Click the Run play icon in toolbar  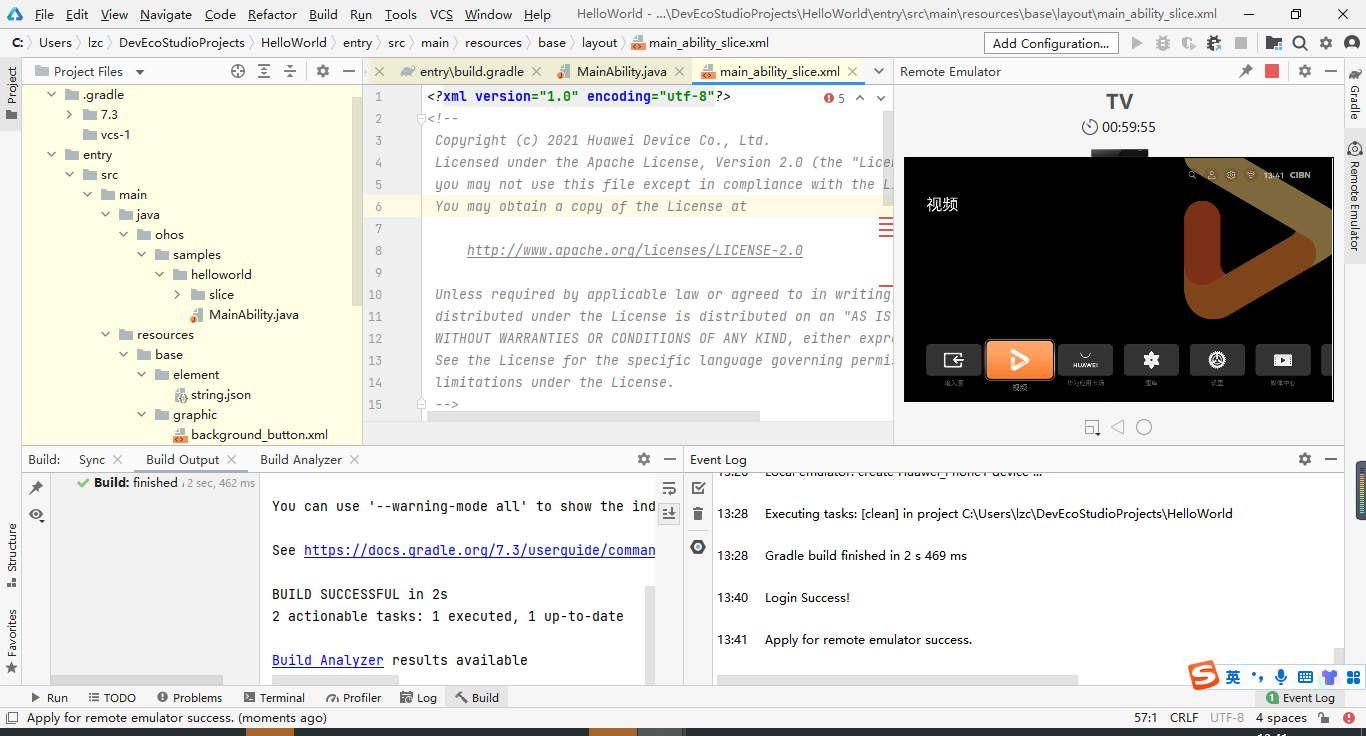pos(1137,43)
